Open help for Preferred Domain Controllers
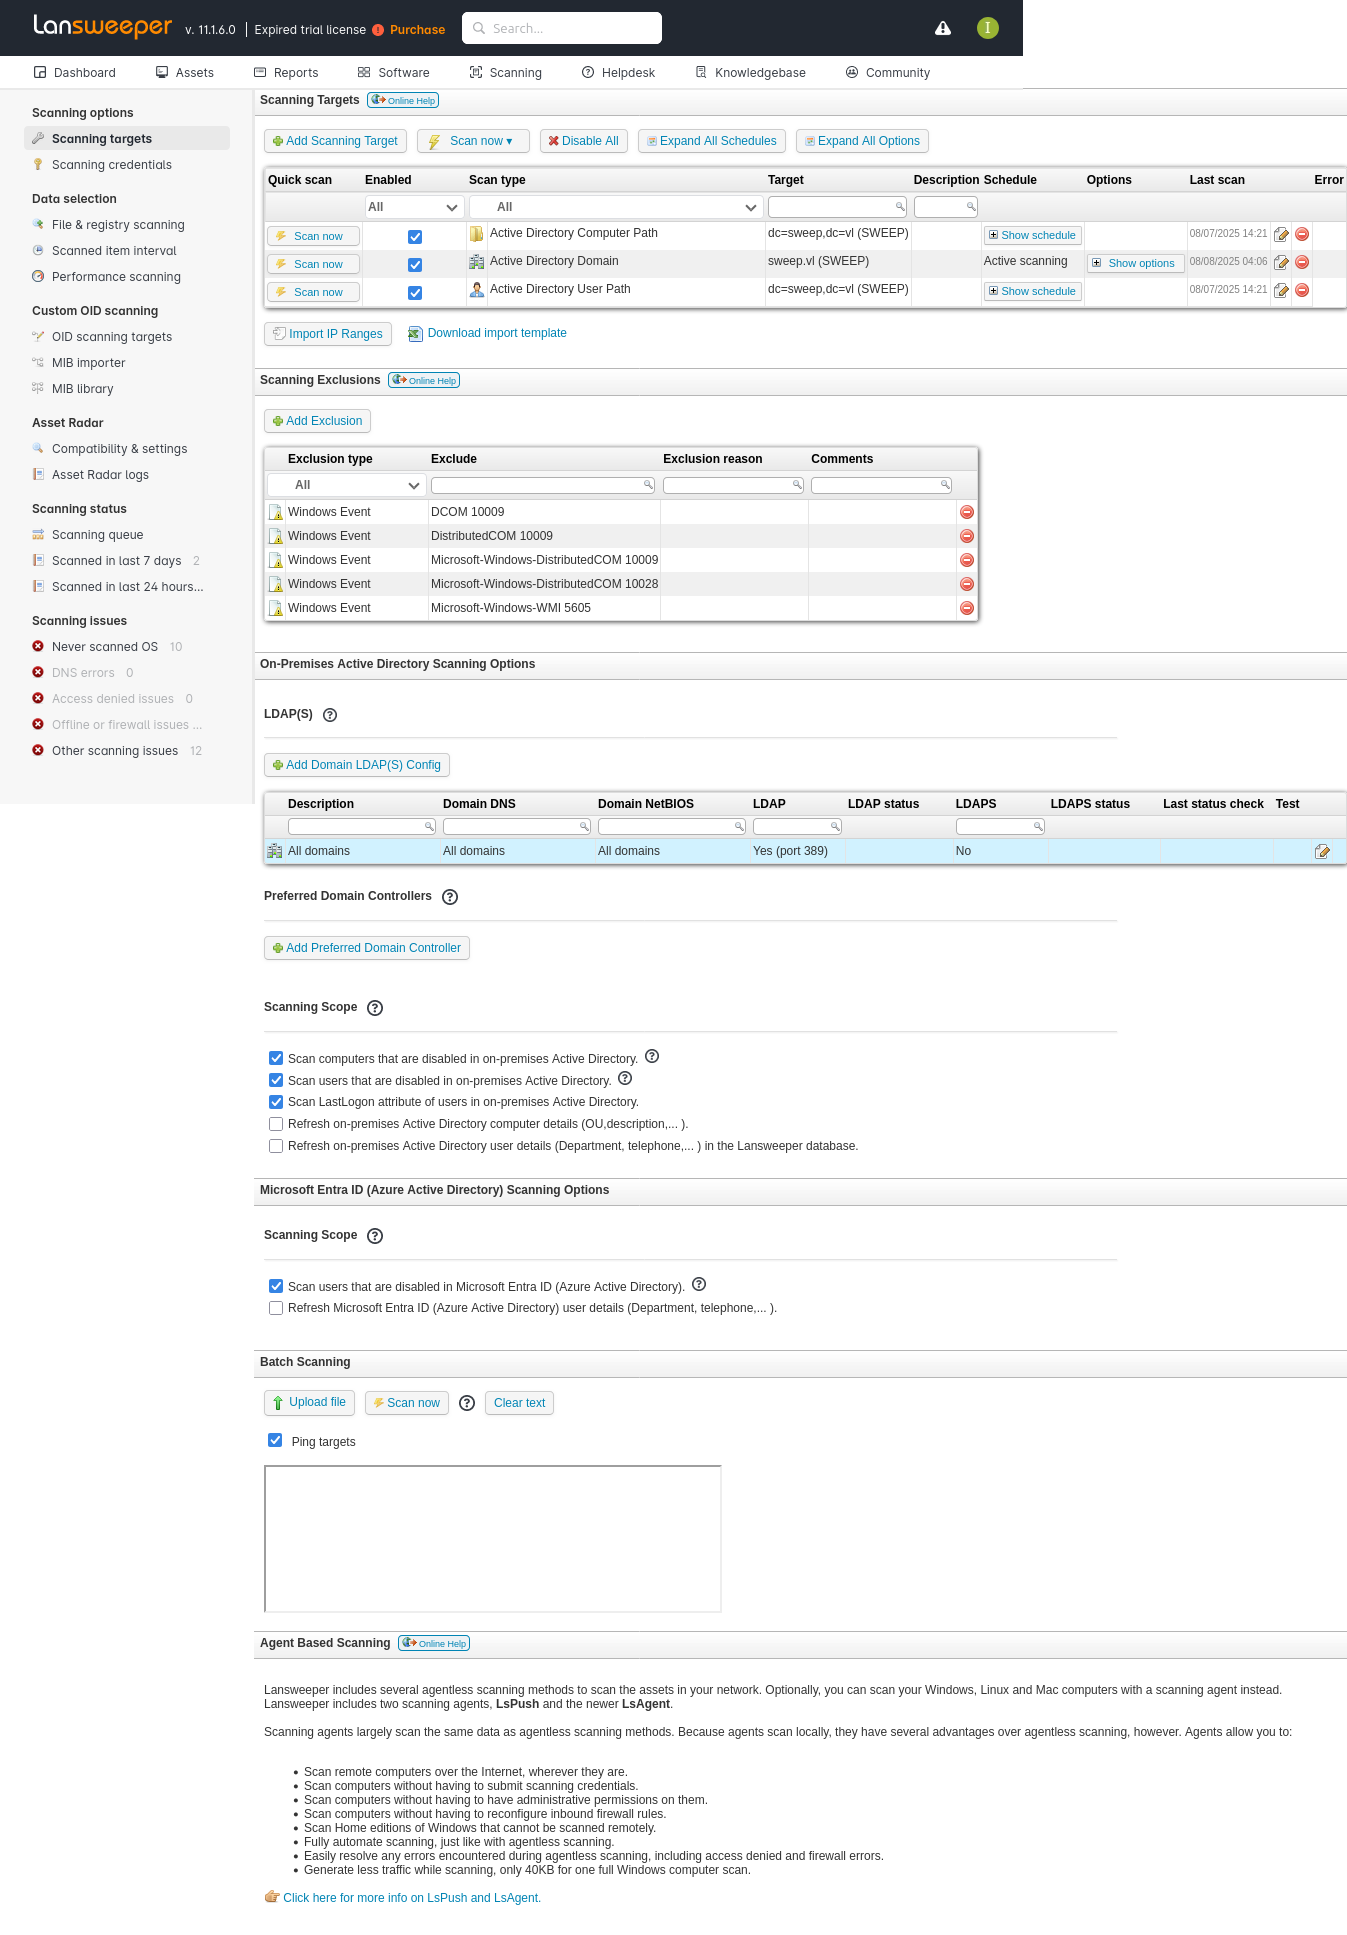This screenshot has height=1935, width=1347. click(x=450, y=897)
